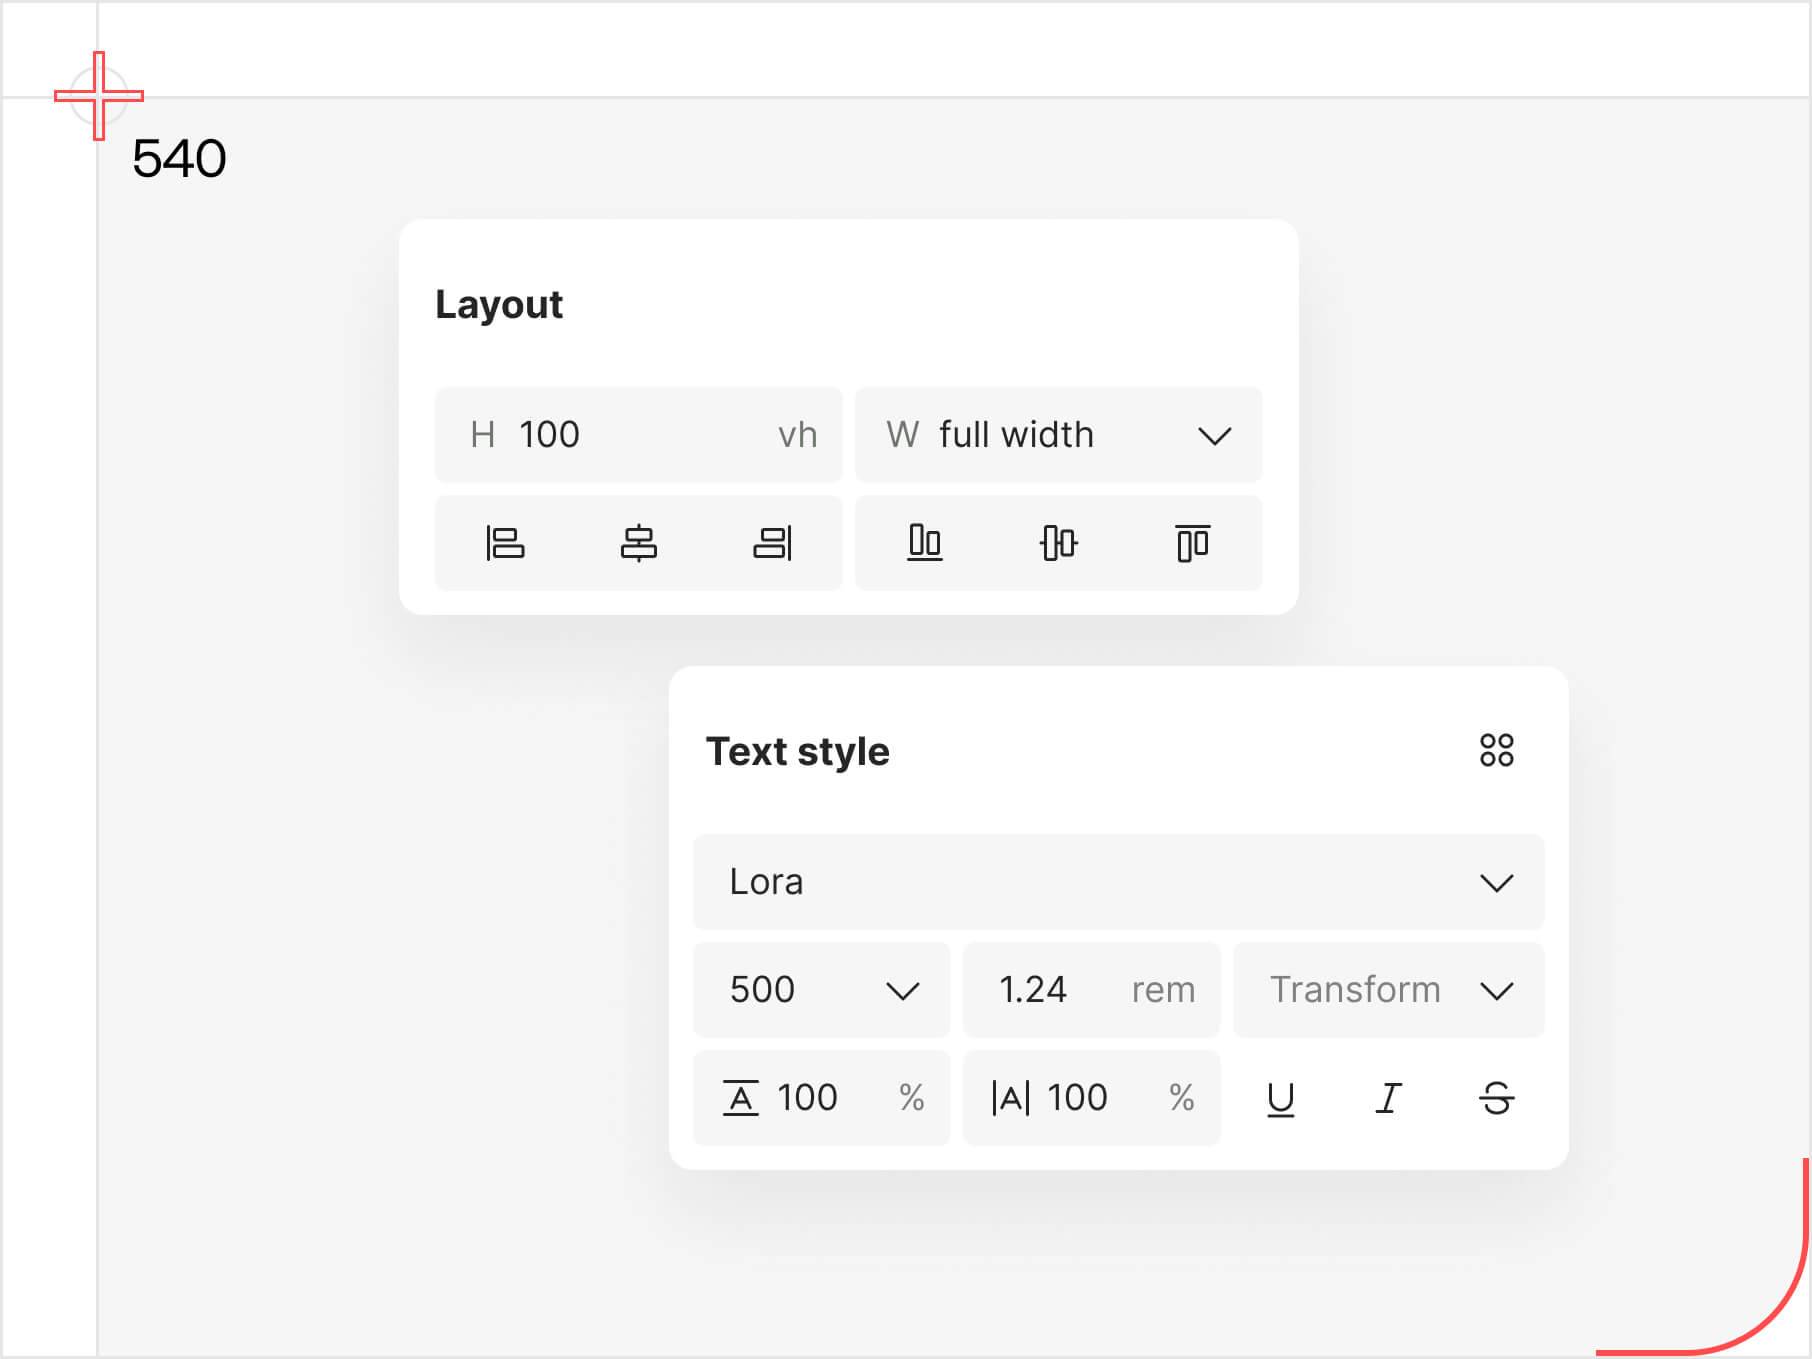This screenshot has height=1359, width=1812.
Task: Click the Text style panel heading
Action: [x=797, y=752]
